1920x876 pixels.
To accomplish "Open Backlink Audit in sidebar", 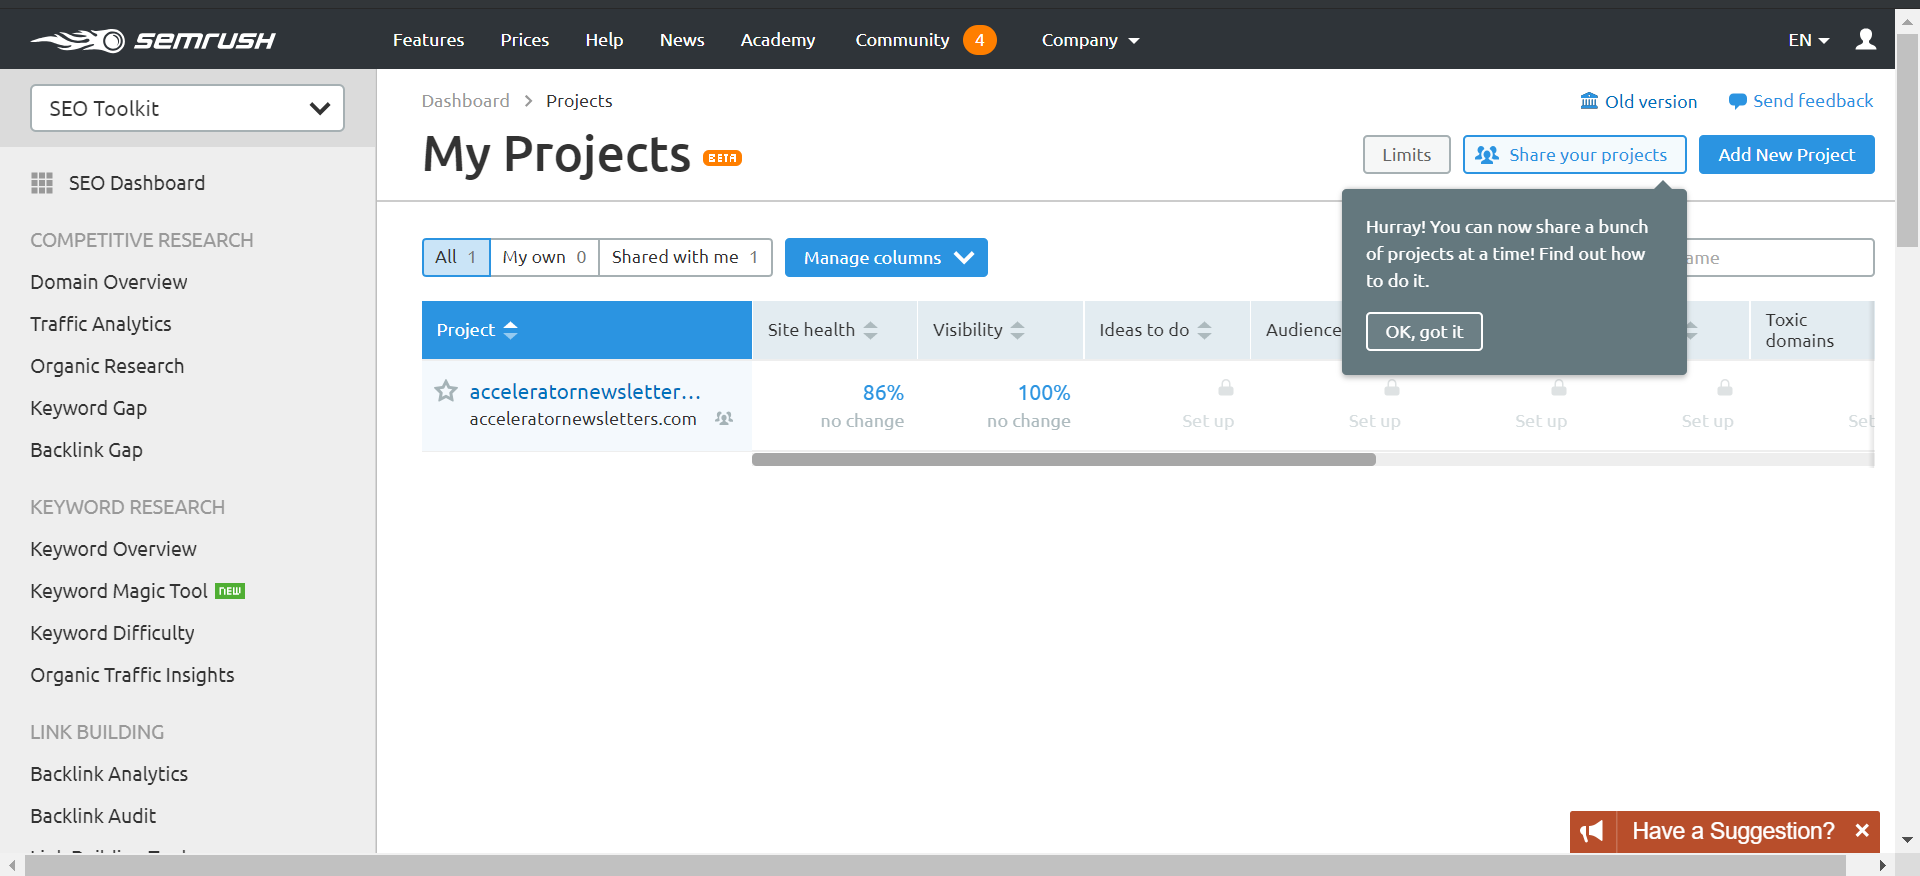I will click(93, 816).
